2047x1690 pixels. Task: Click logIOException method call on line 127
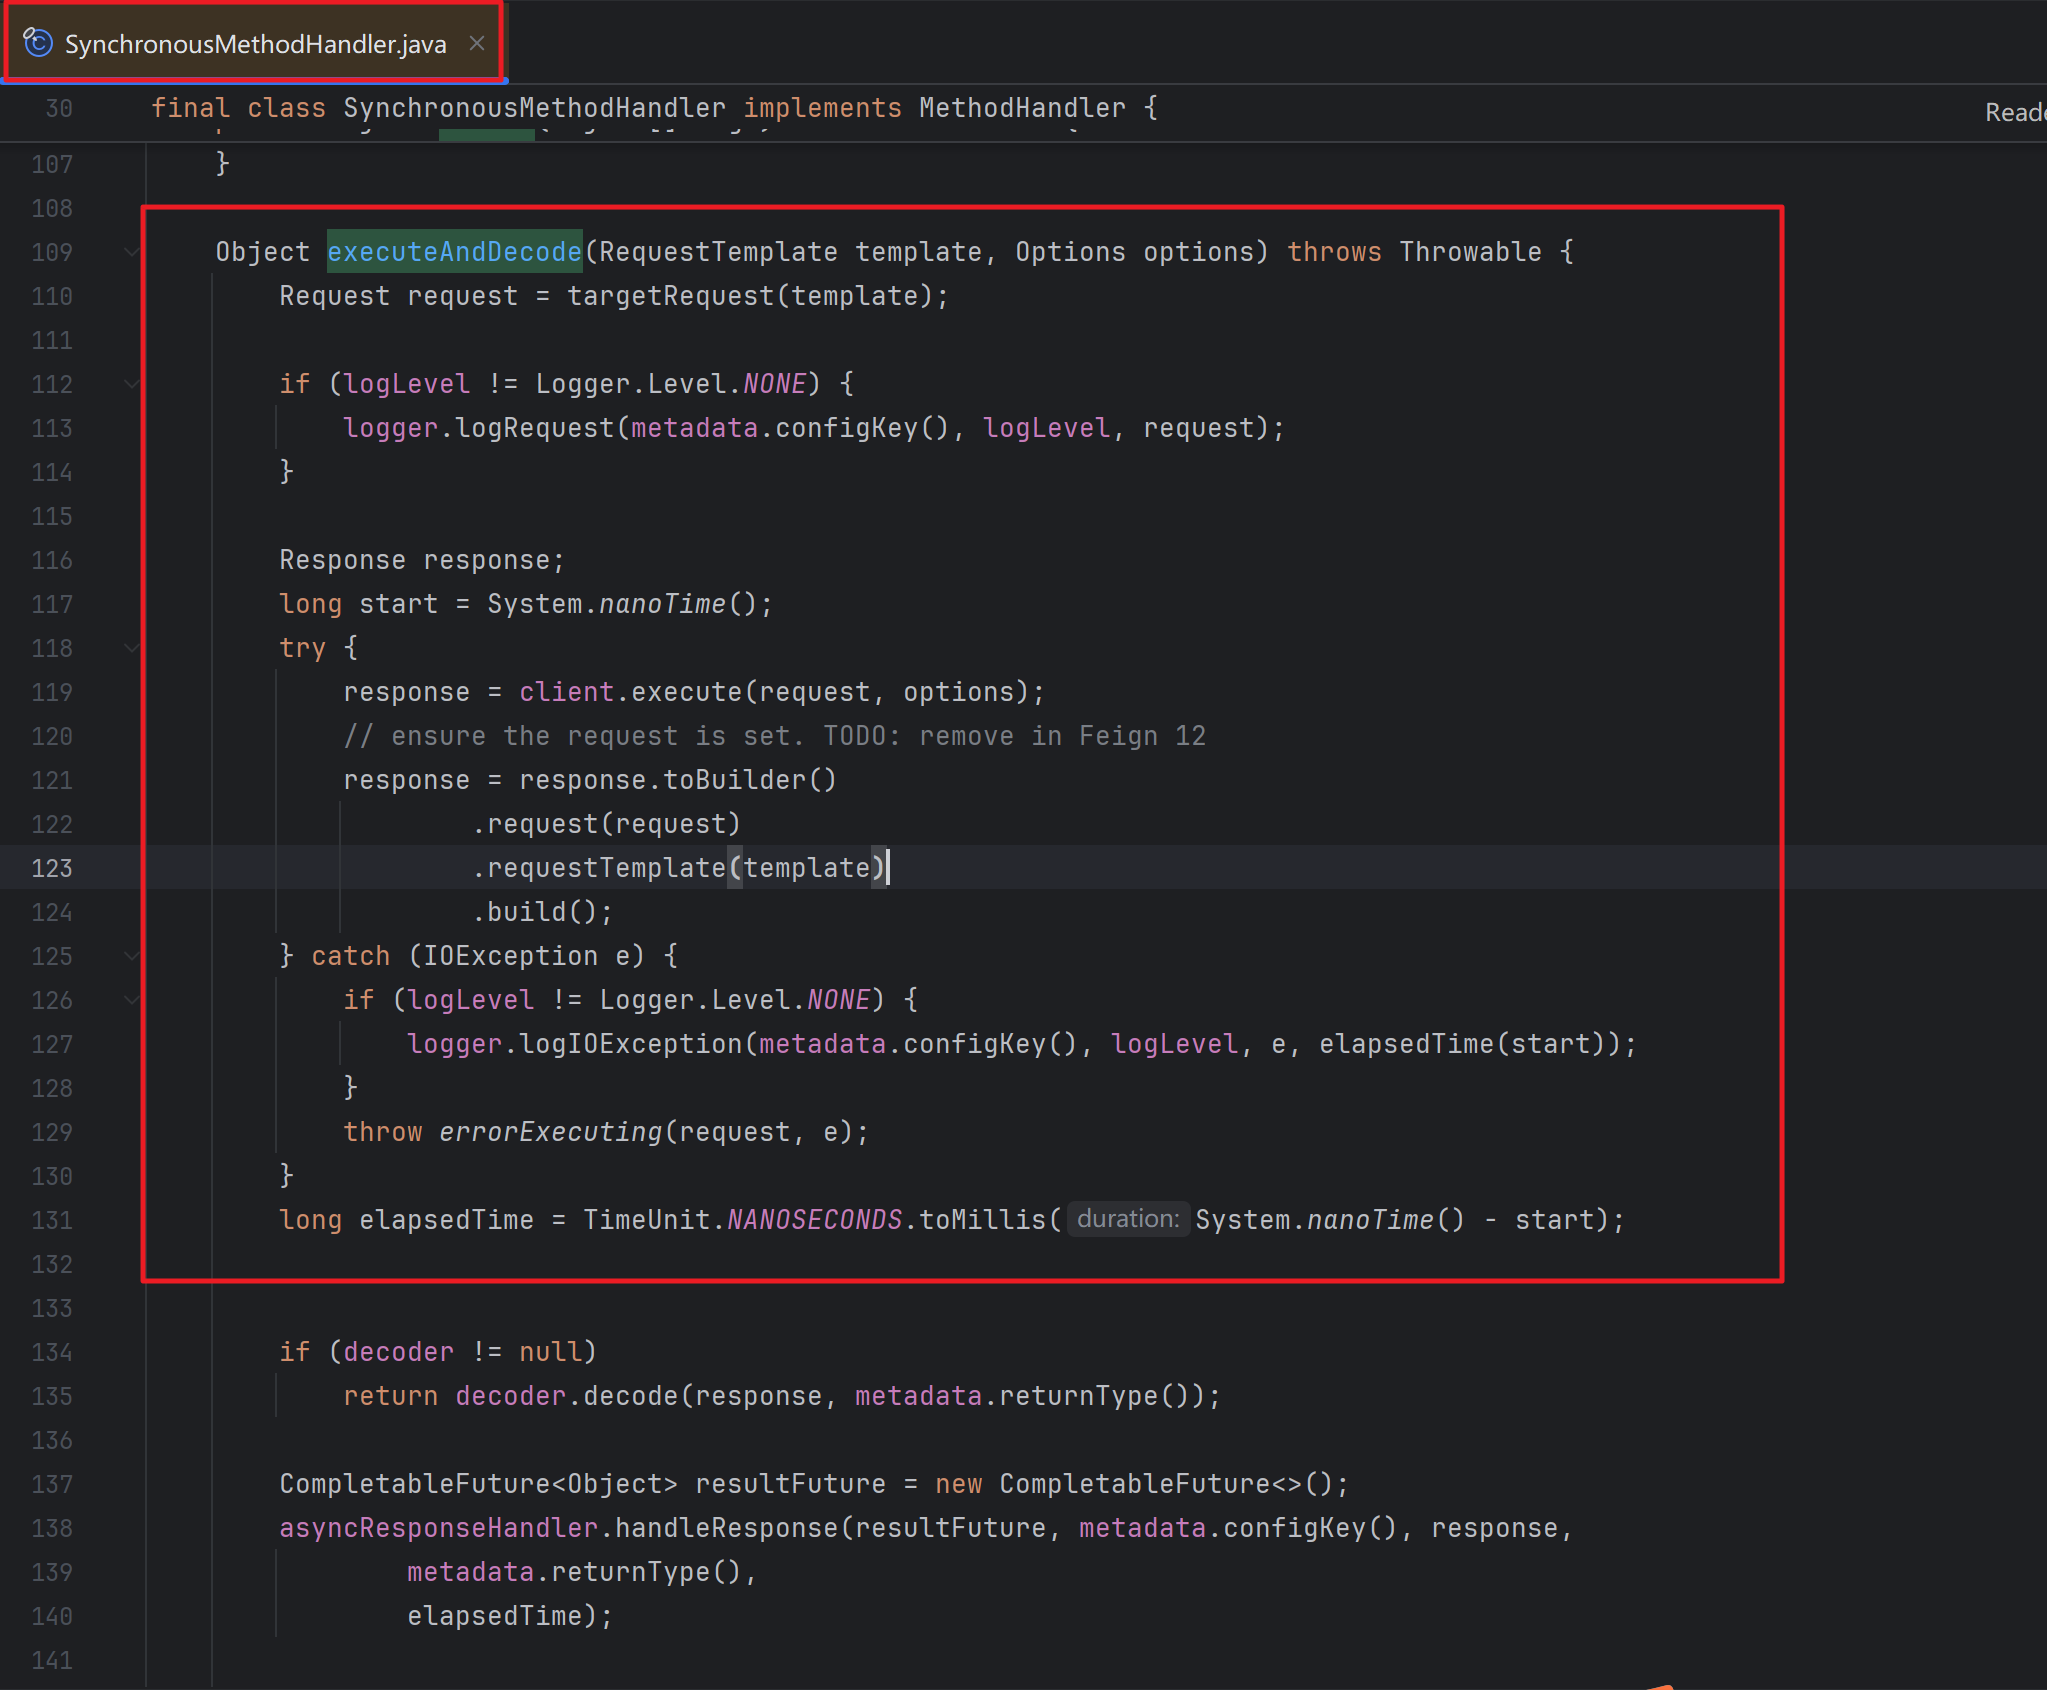(630, 1044)
